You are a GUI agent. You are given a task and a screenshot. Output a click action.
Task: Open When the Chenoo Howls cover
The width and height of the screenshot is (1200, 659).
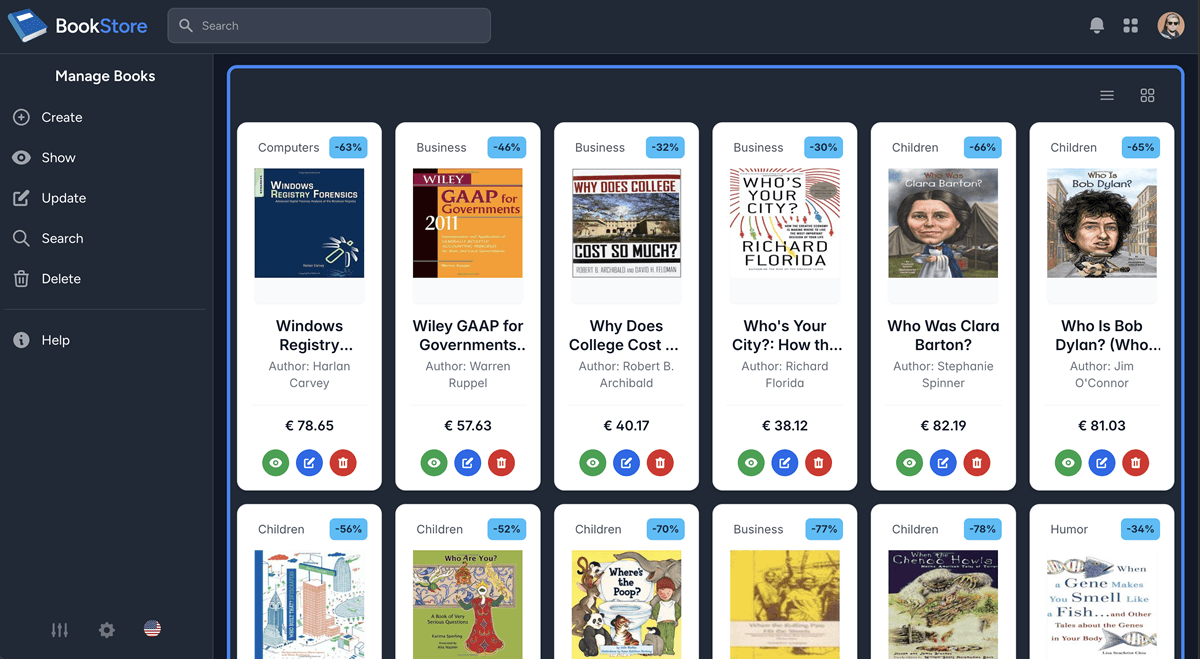pyautogui.click(x=944, y=604)
